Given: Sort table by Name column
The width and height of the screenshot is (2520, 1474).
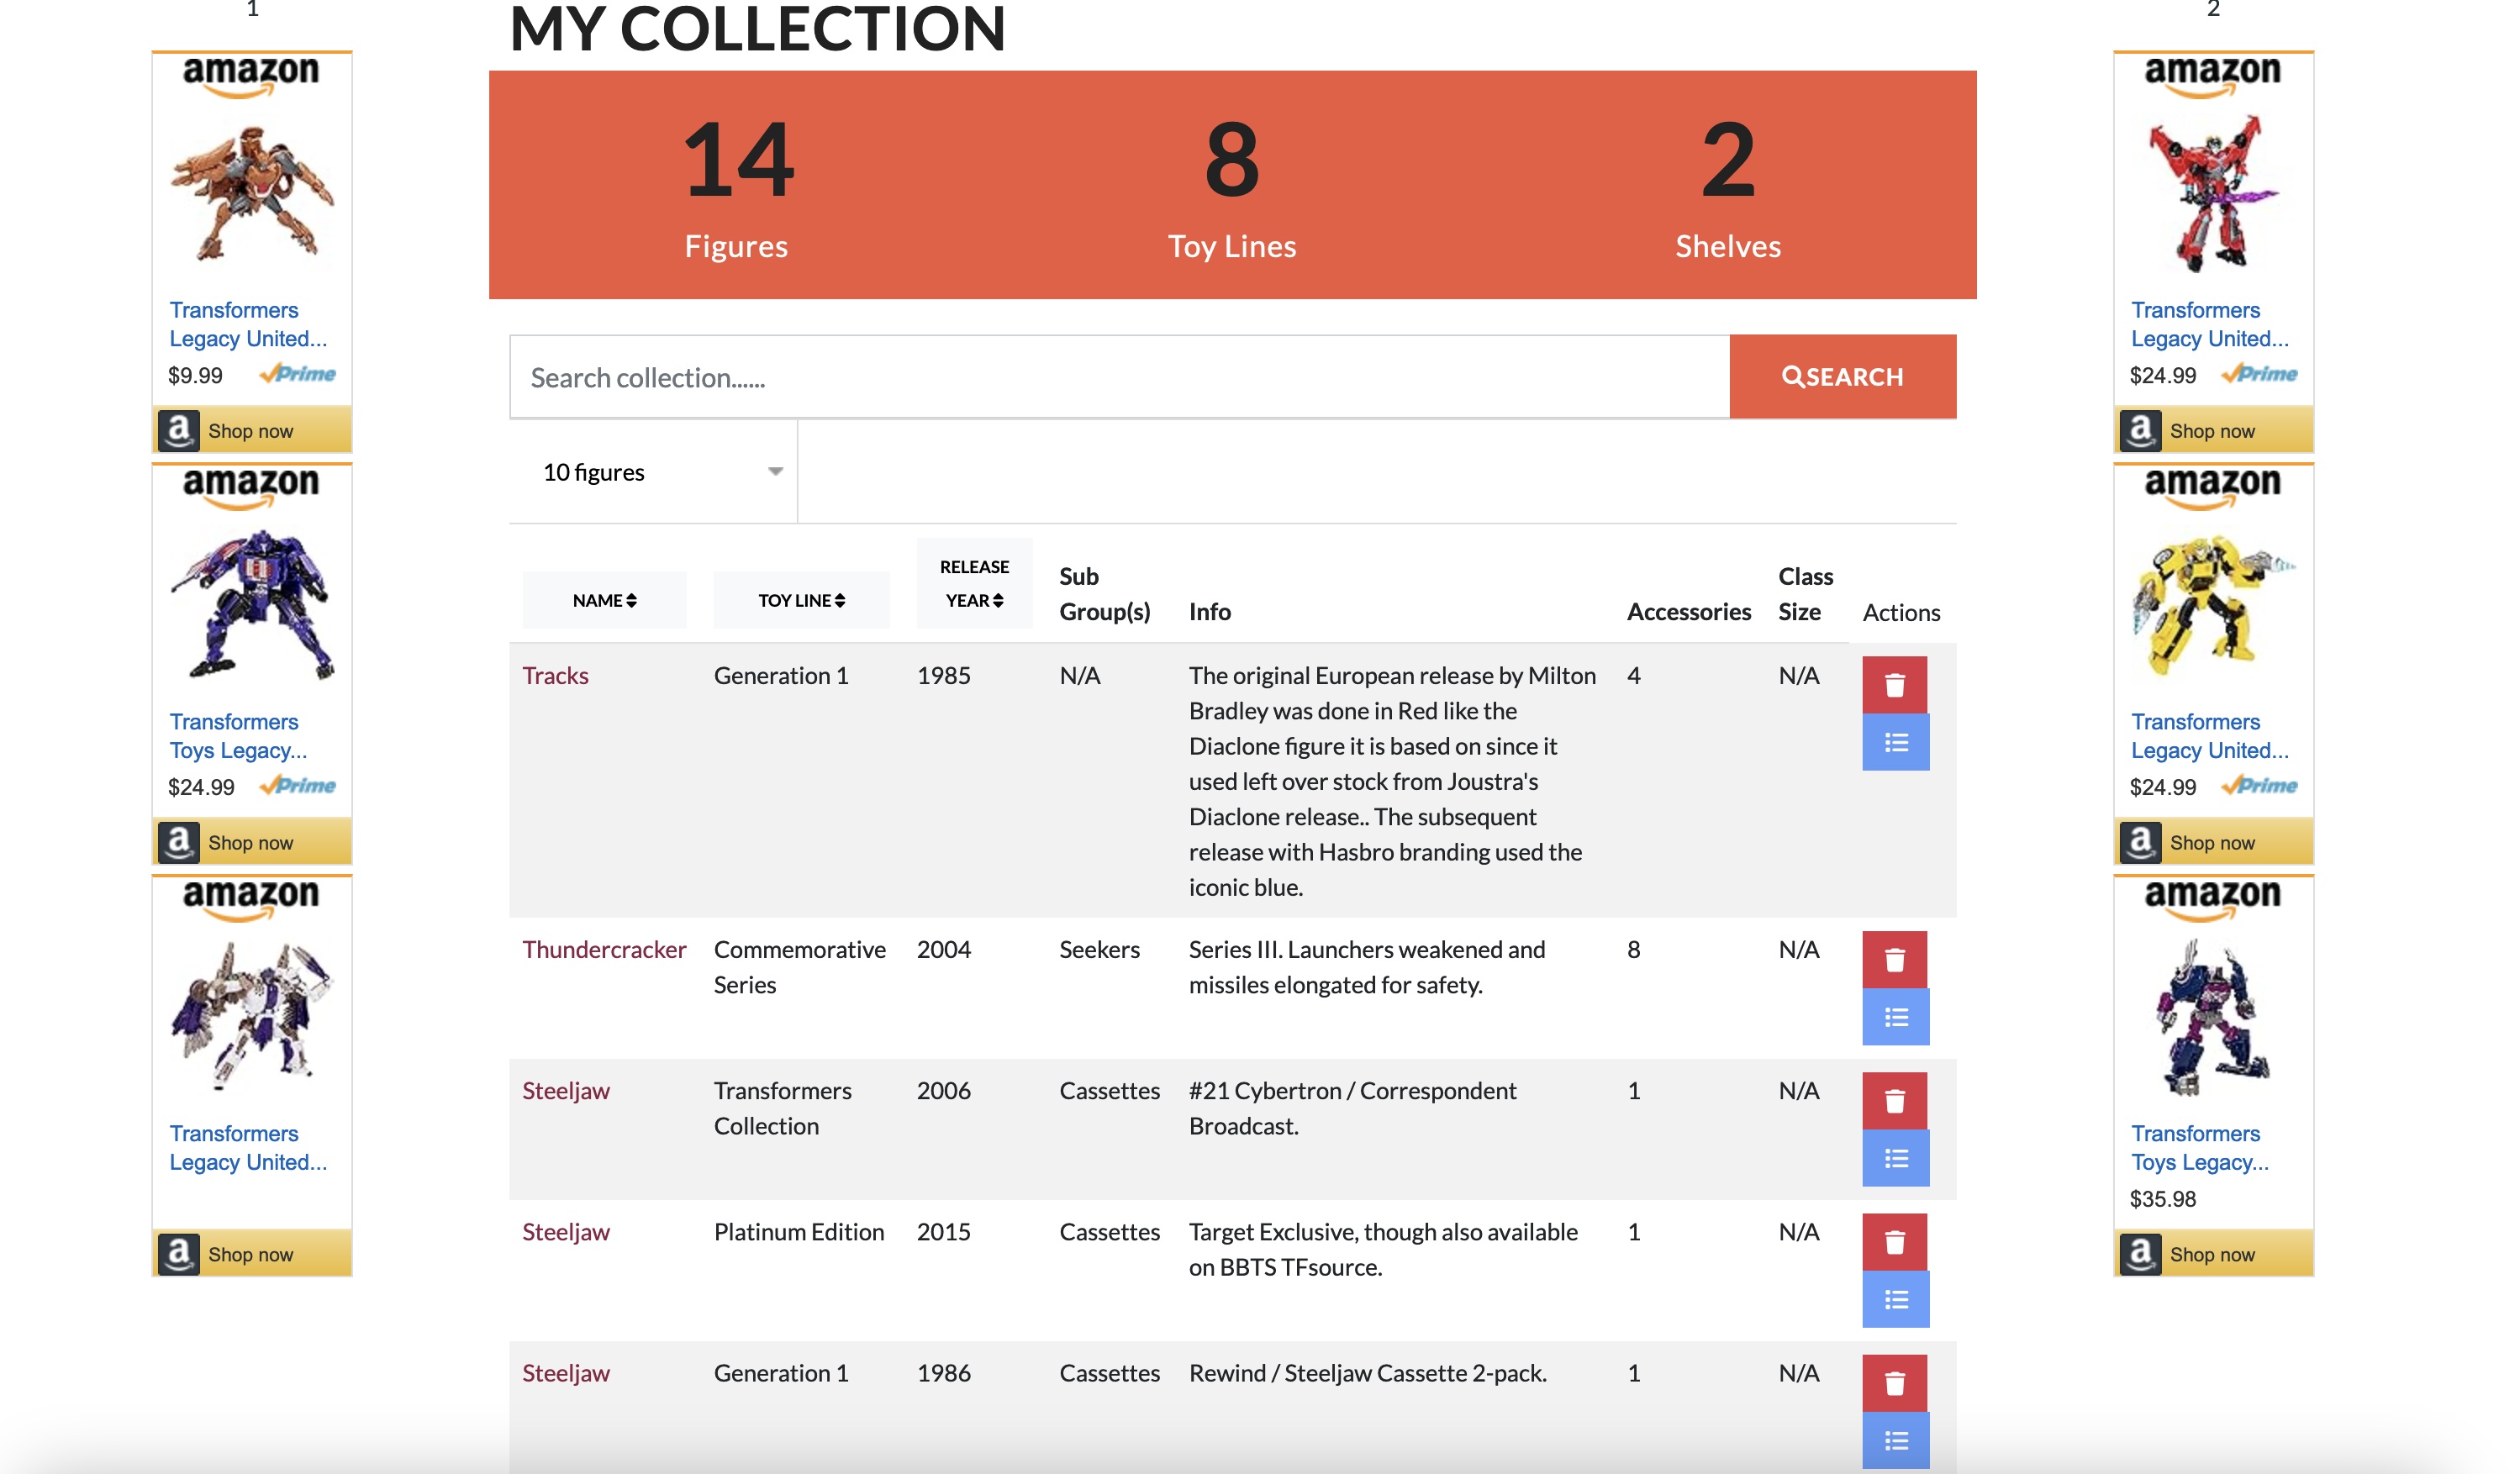Looking at the screenshot, I should (604, 600).
